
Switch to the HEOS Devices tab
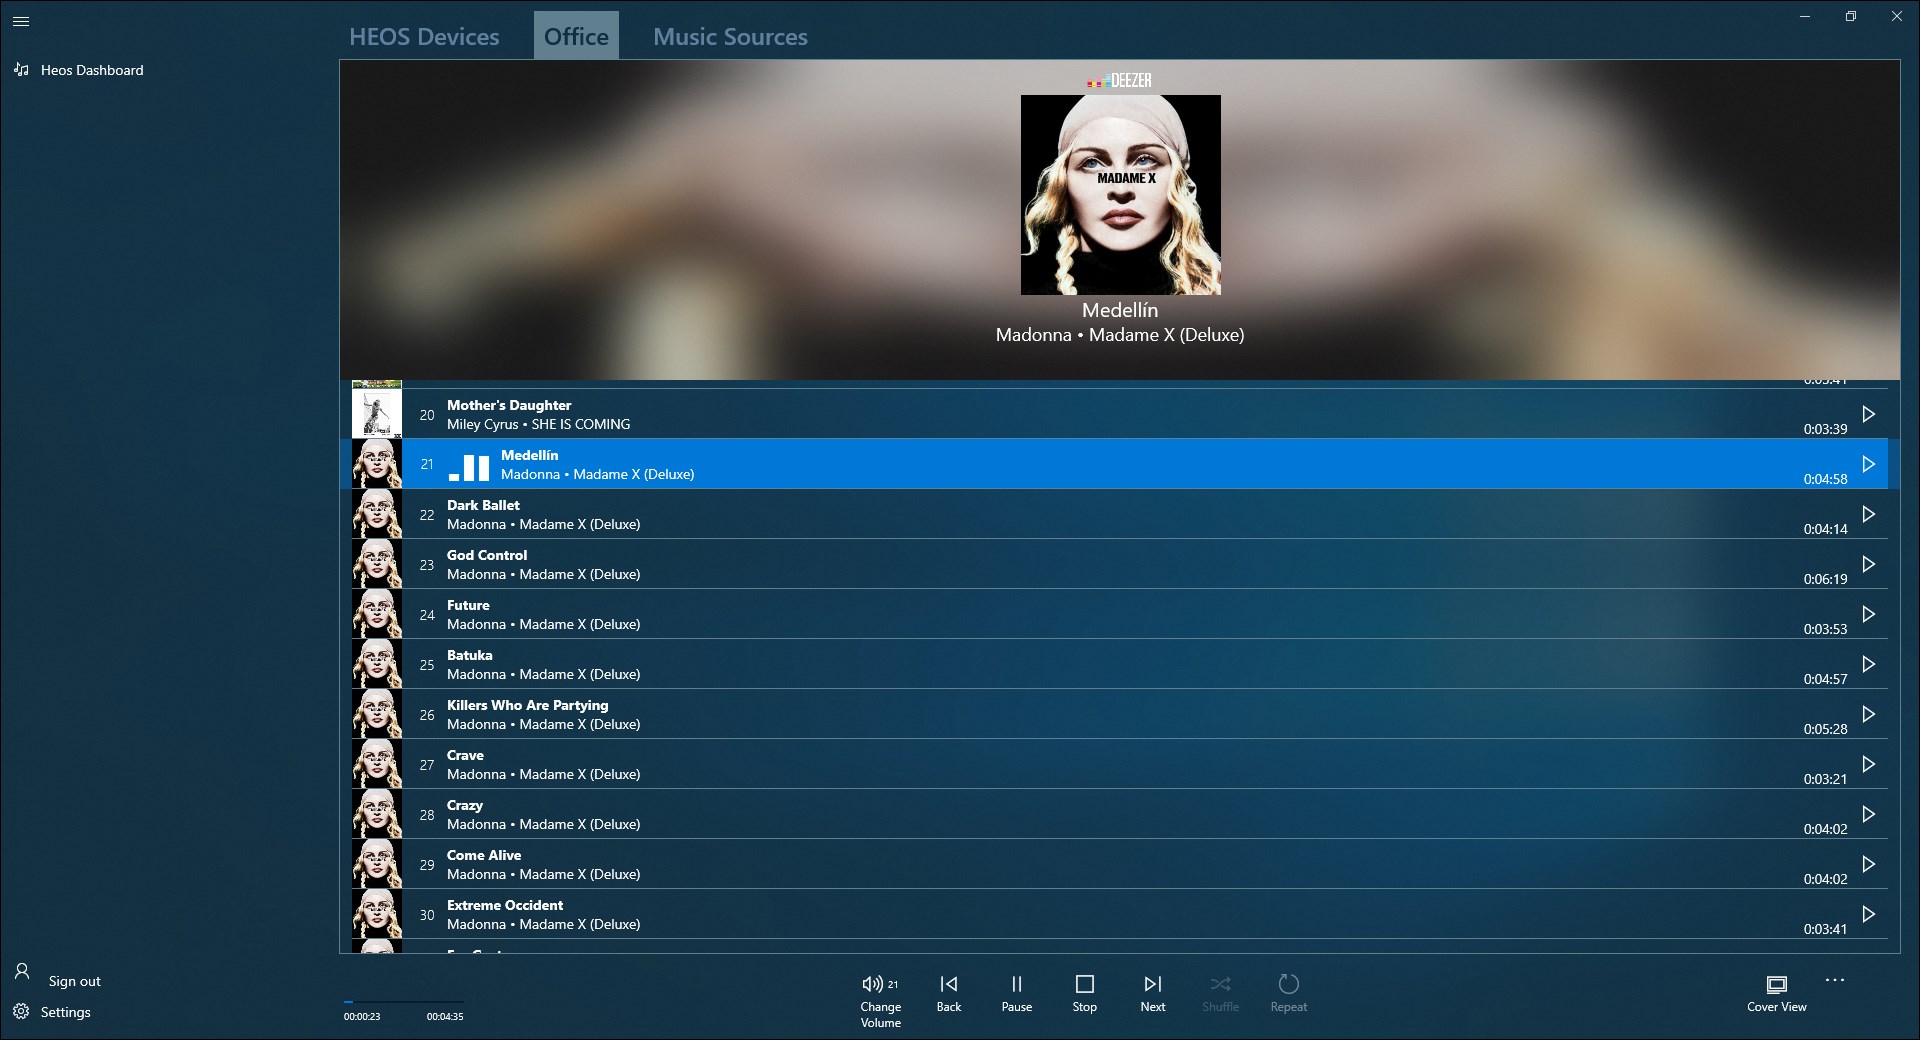(424, 36)
